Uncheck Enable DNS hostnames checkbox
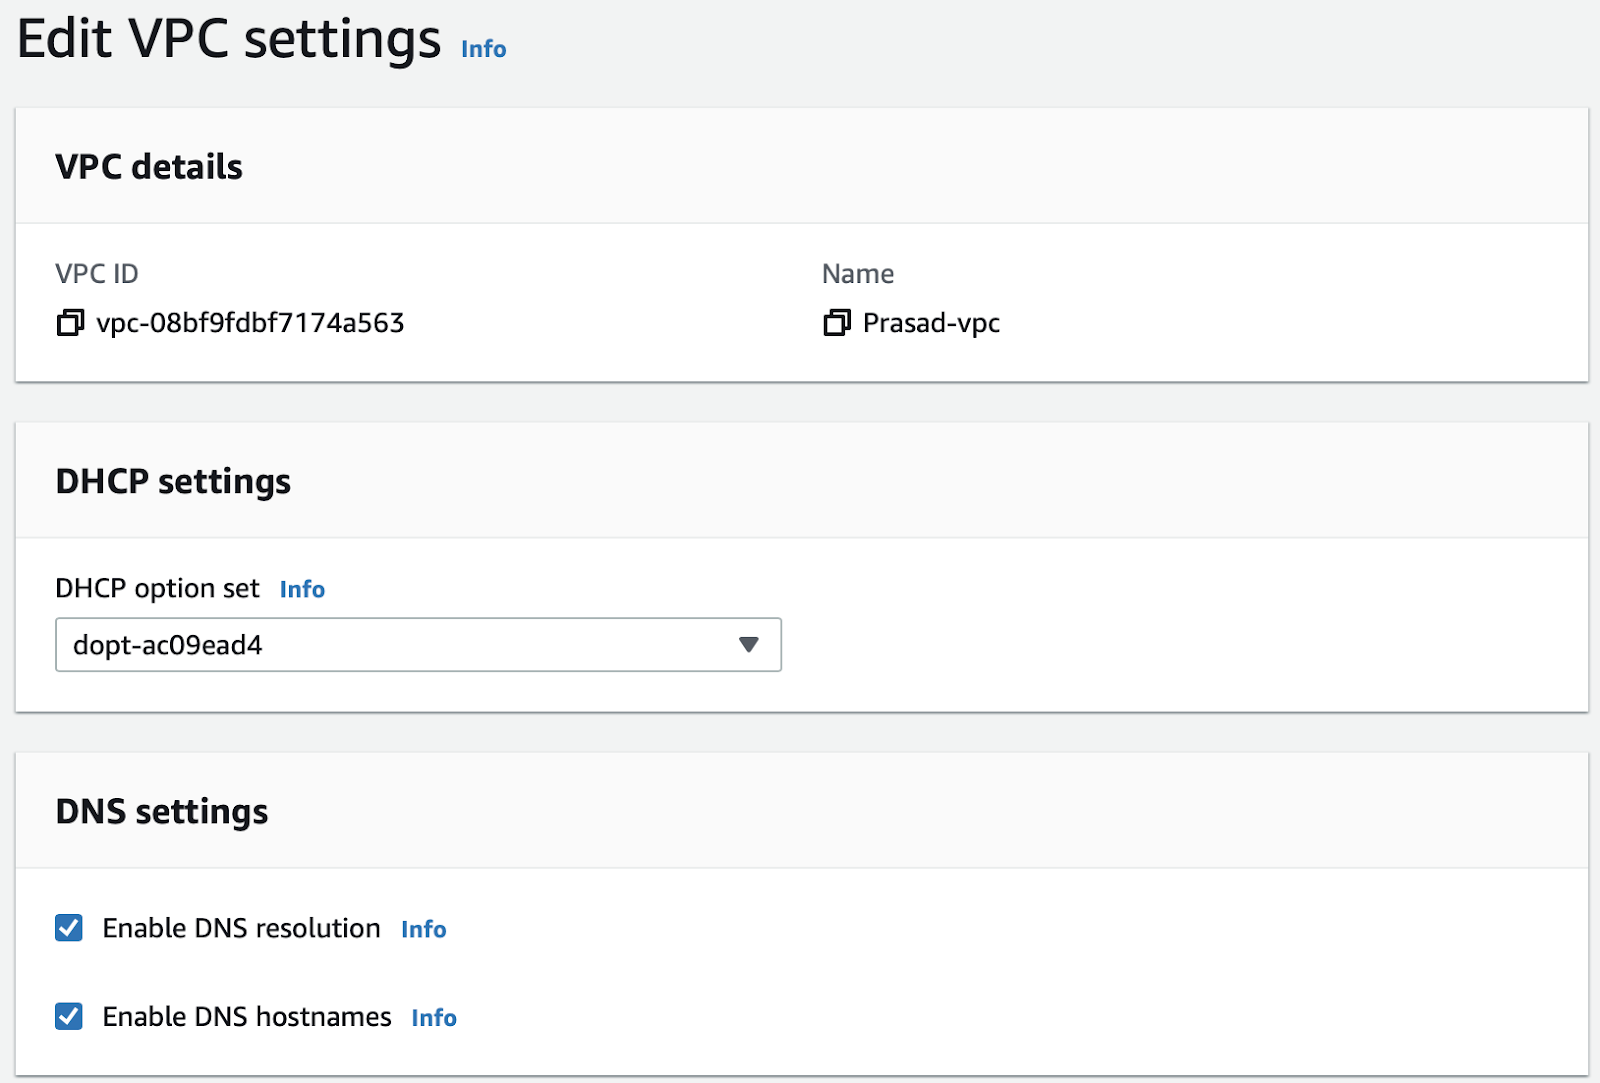Image resolution: width=1600 pixels, height=1083 pixels. pos(69,1016)
